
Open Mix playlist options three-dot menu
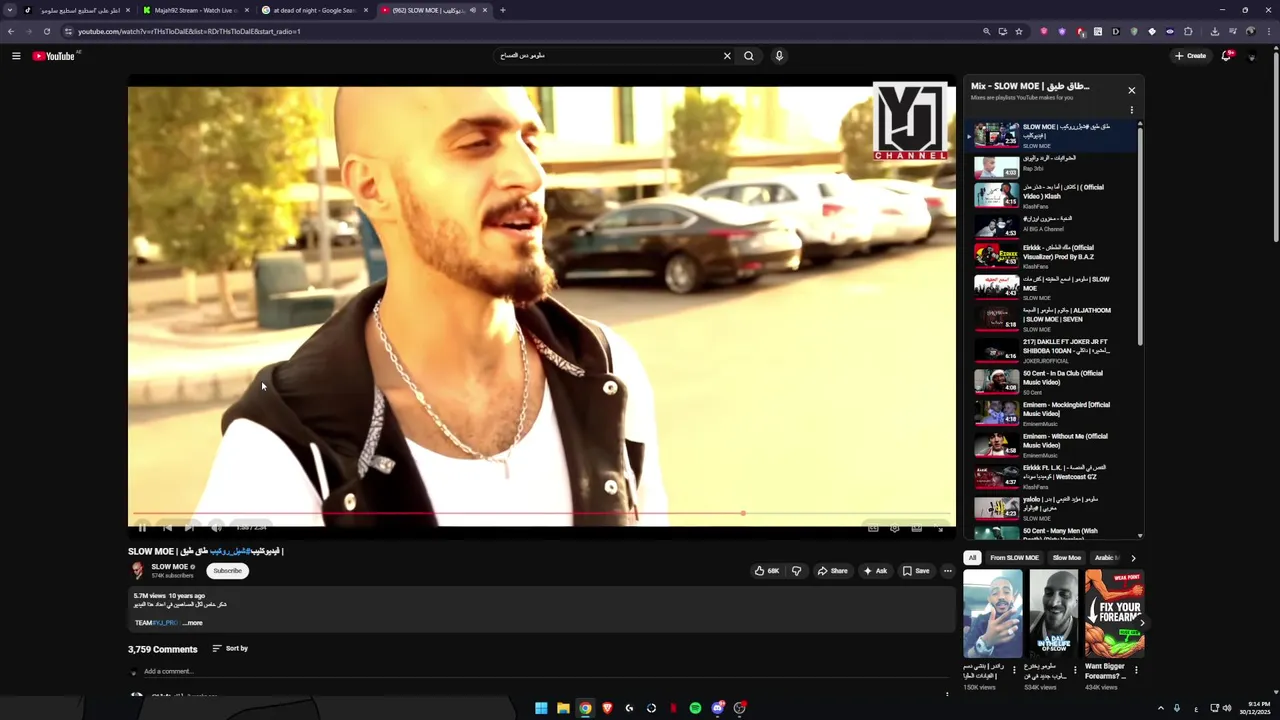(x=1132, y=110)
